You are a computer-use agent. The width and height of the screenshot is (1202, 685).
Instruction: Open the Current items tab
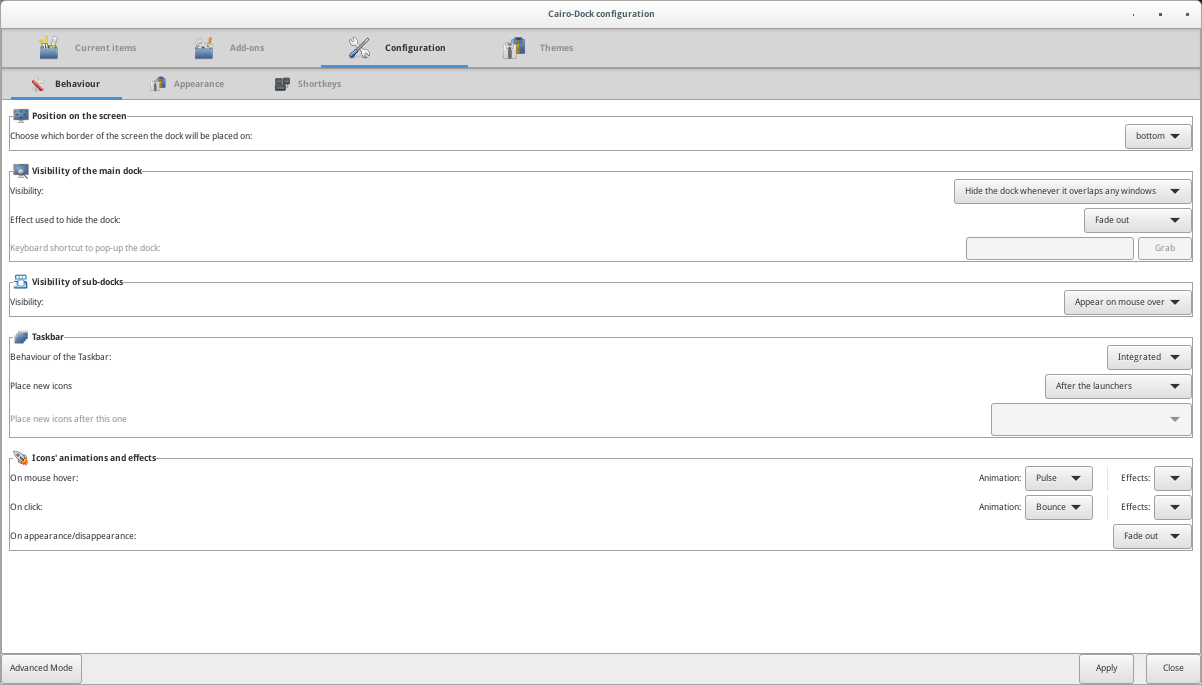pos(87,48)
